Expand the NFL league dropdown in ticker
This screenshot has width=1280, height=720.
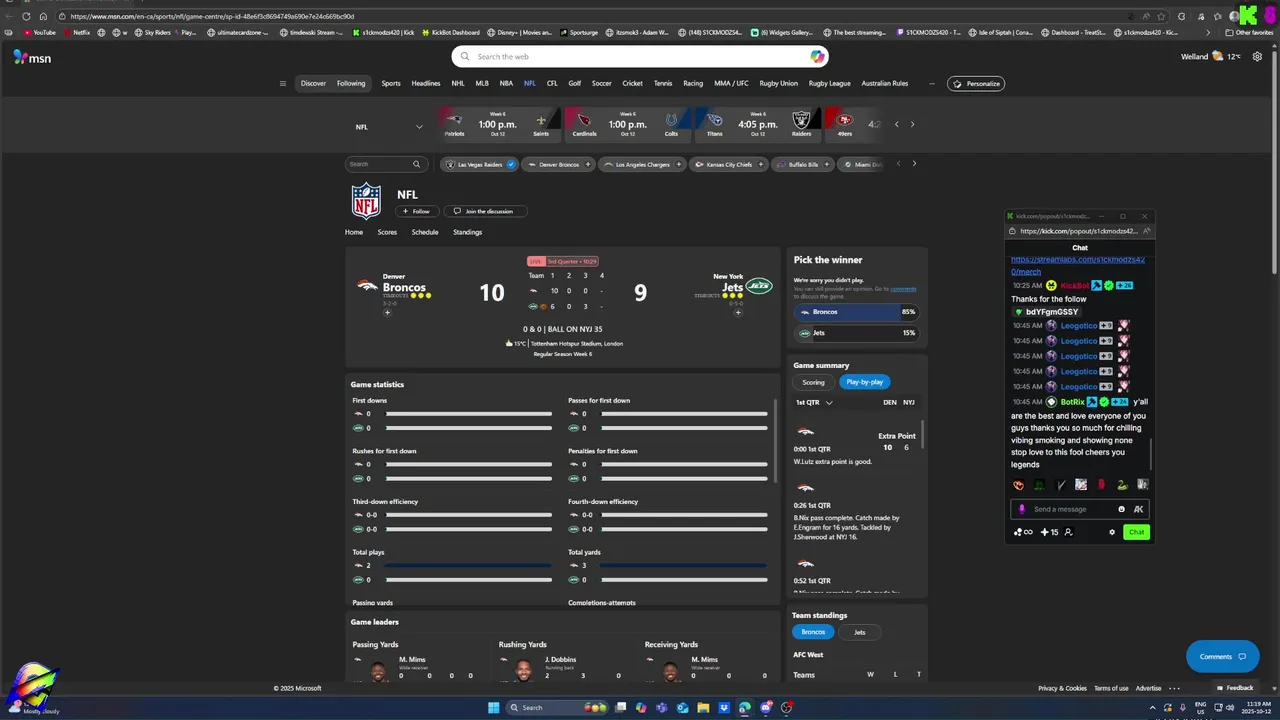[x=419, y=127]
